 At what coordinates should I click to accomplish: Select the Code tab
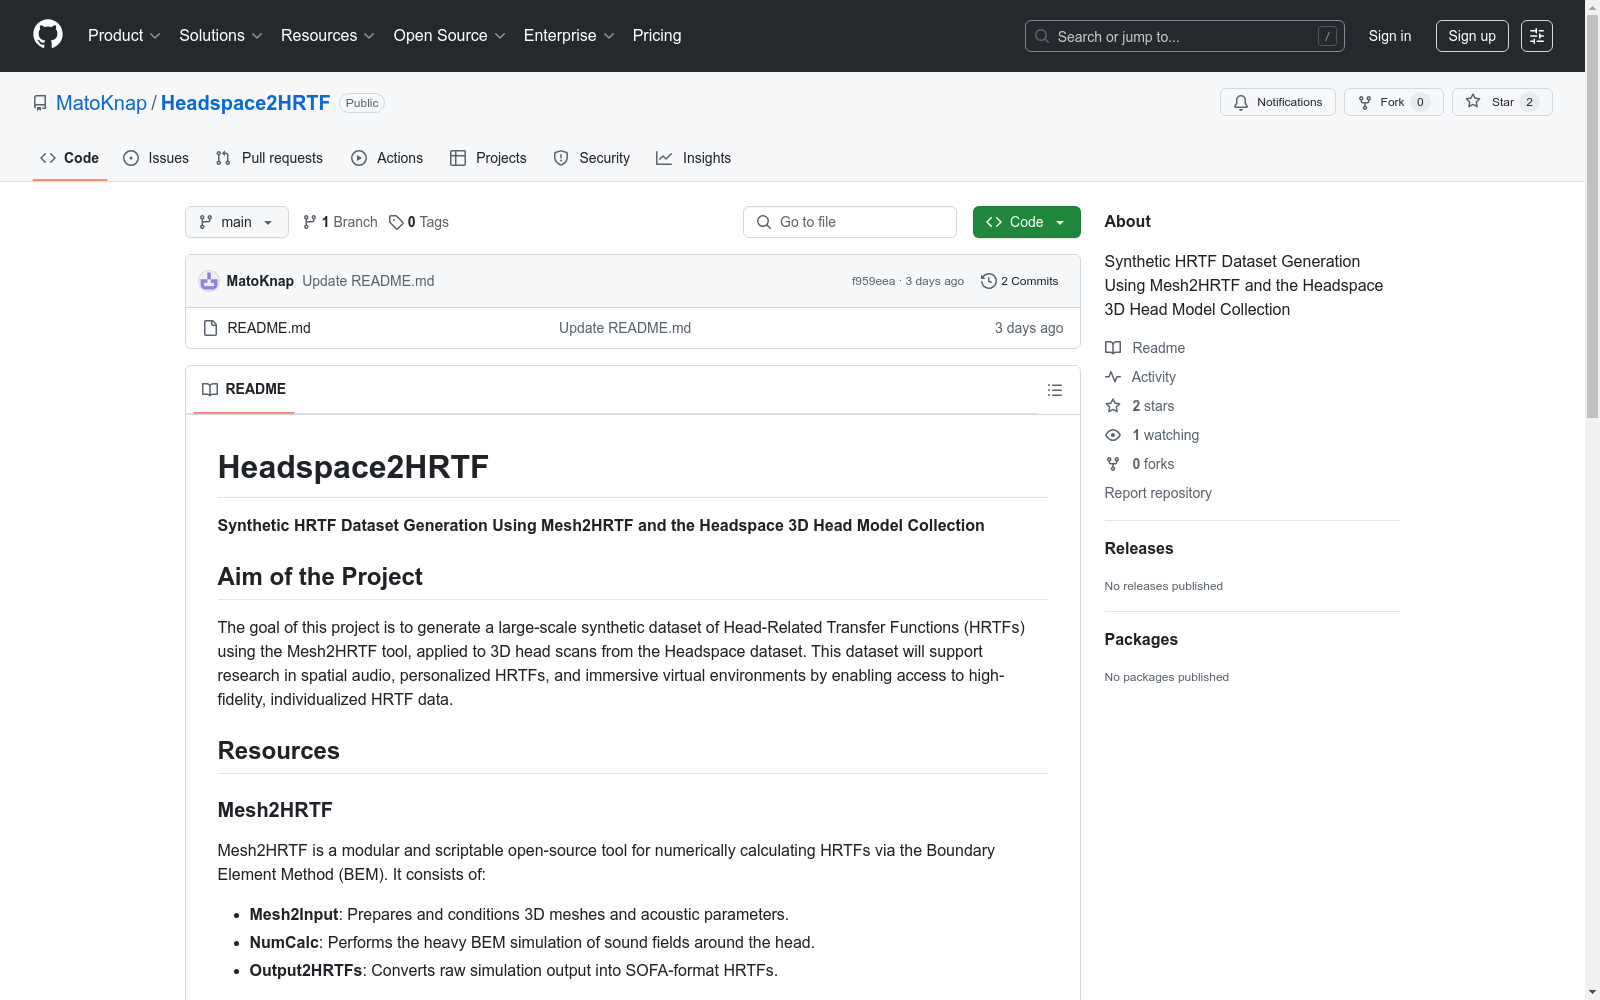(x=70, y=158)
